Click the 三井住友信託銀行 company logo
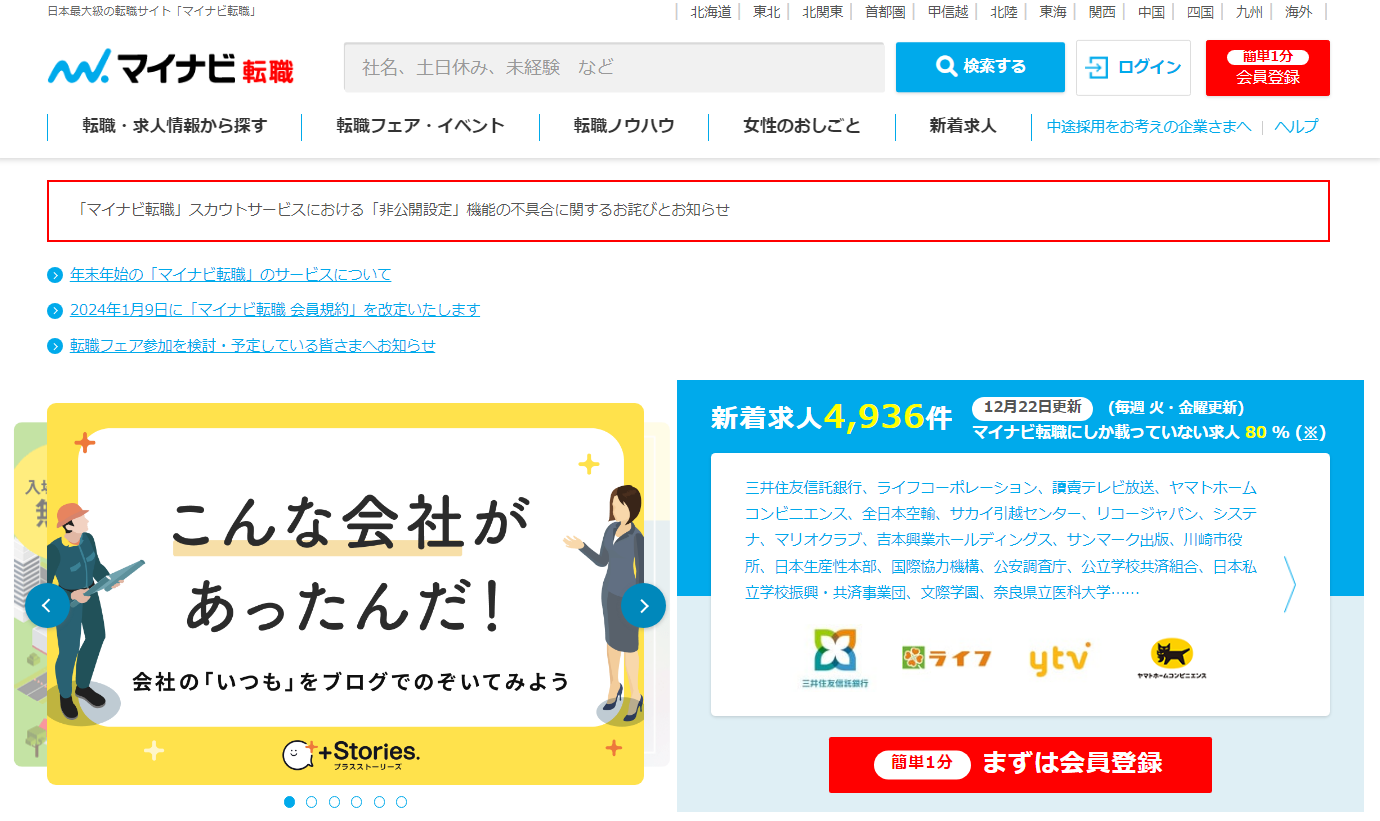The height and width of the screenshot is (821, 1380). 835,659
